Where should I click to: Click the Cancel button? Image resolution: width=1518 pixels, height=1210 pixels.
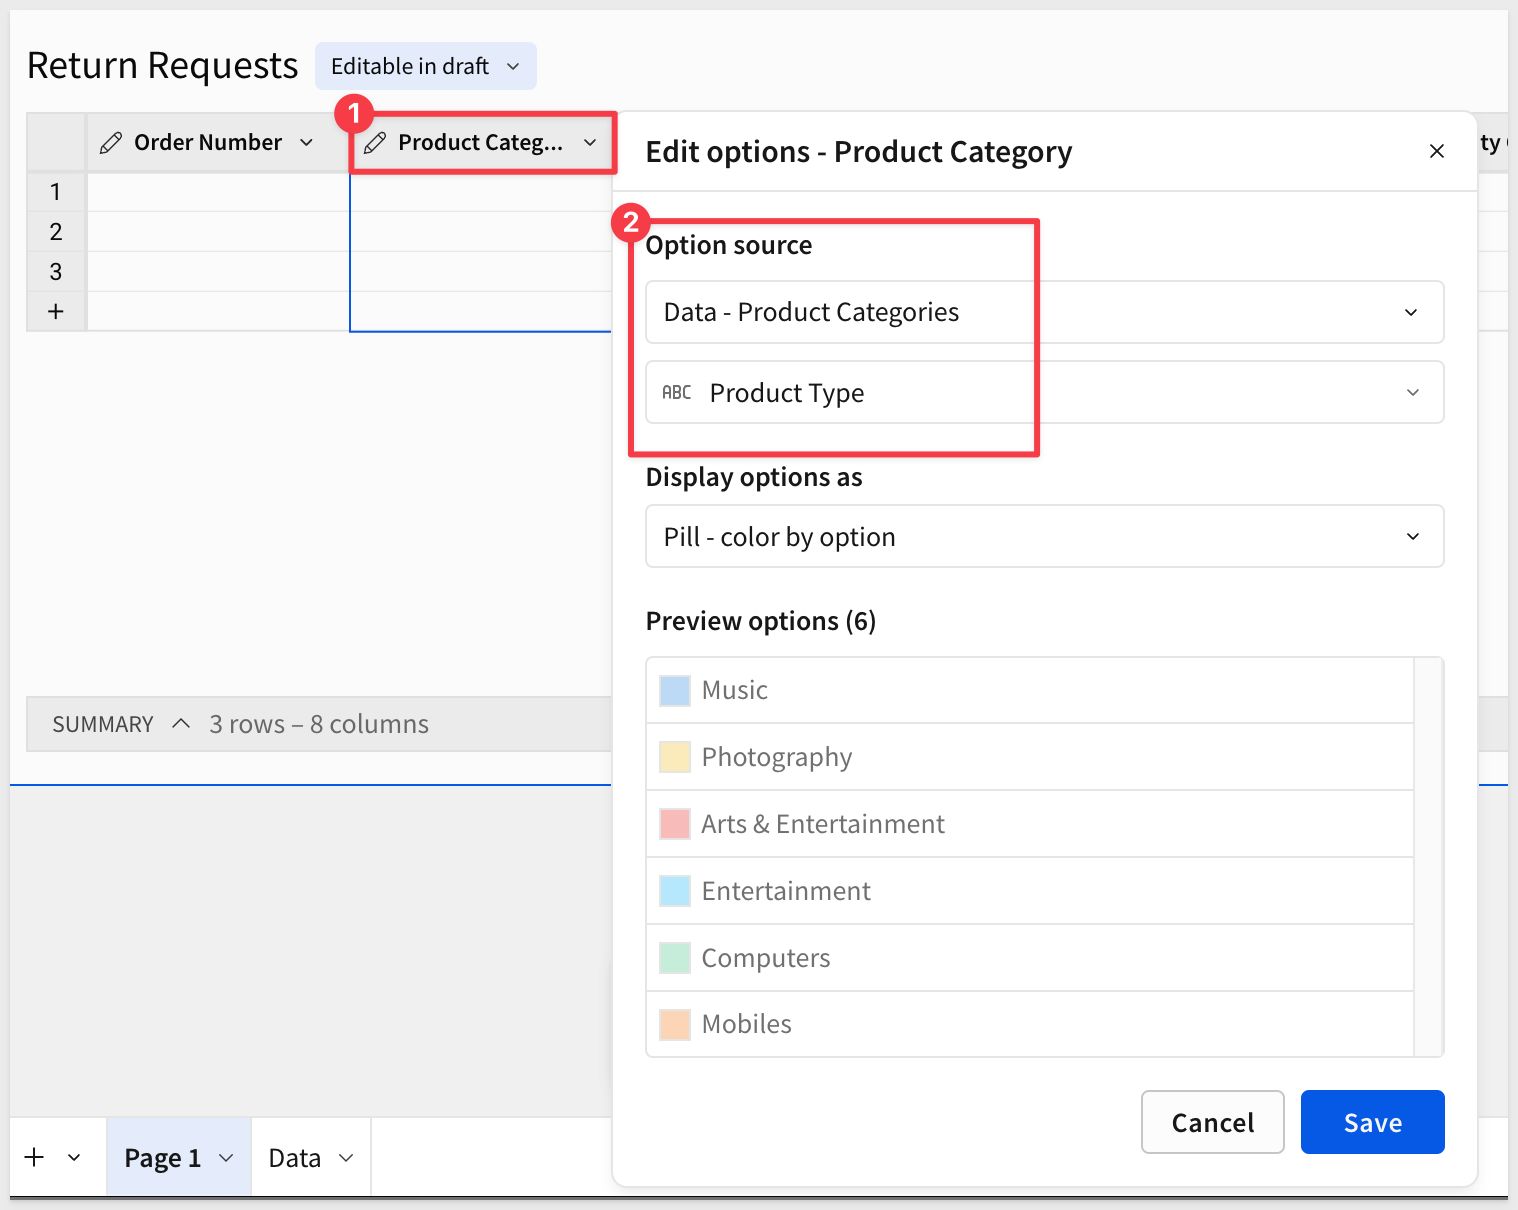pos(1212,1122)
